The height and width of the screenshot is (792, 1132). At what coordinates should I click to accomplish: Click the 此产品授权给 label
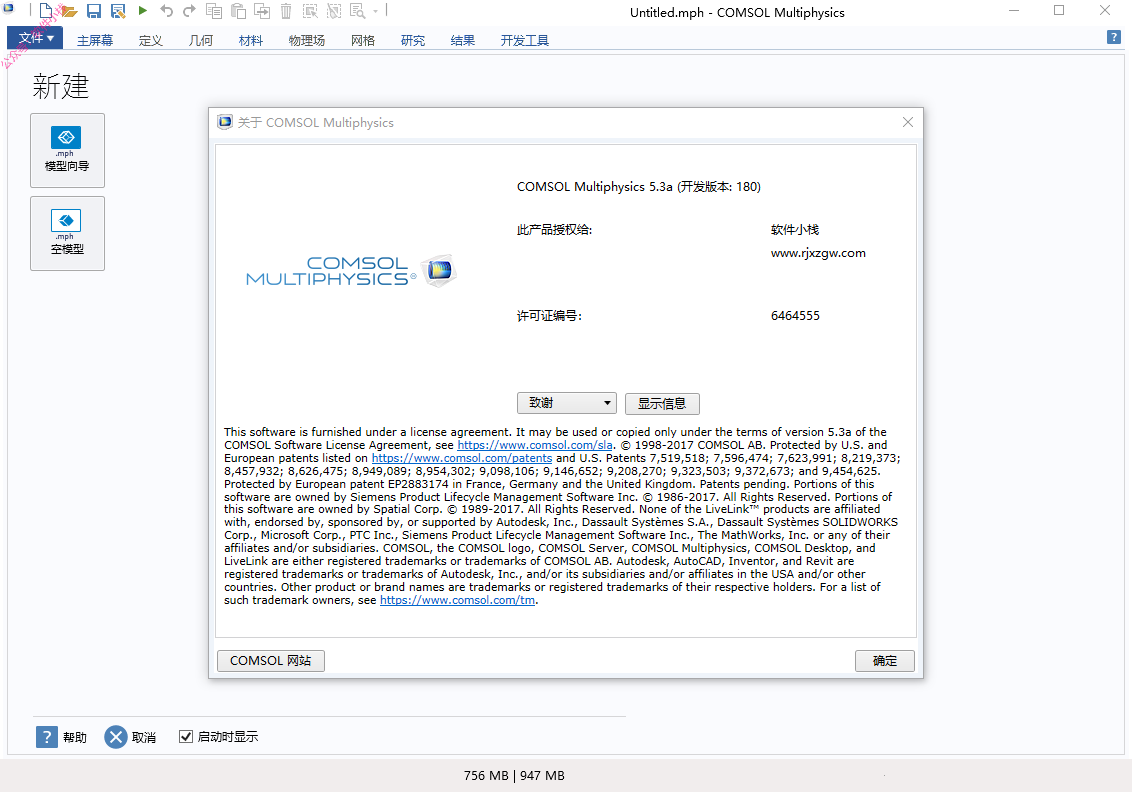[x=554, y=230]
